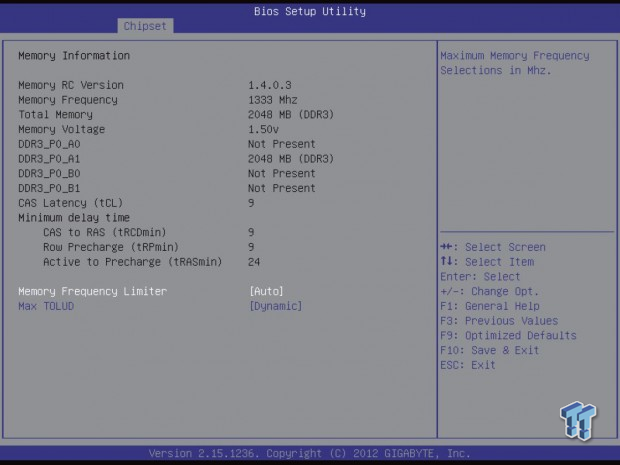Click the DDR3_P0_B0 slot label
The height and width of the screenshot is (465, 620).
click(49, 174)
